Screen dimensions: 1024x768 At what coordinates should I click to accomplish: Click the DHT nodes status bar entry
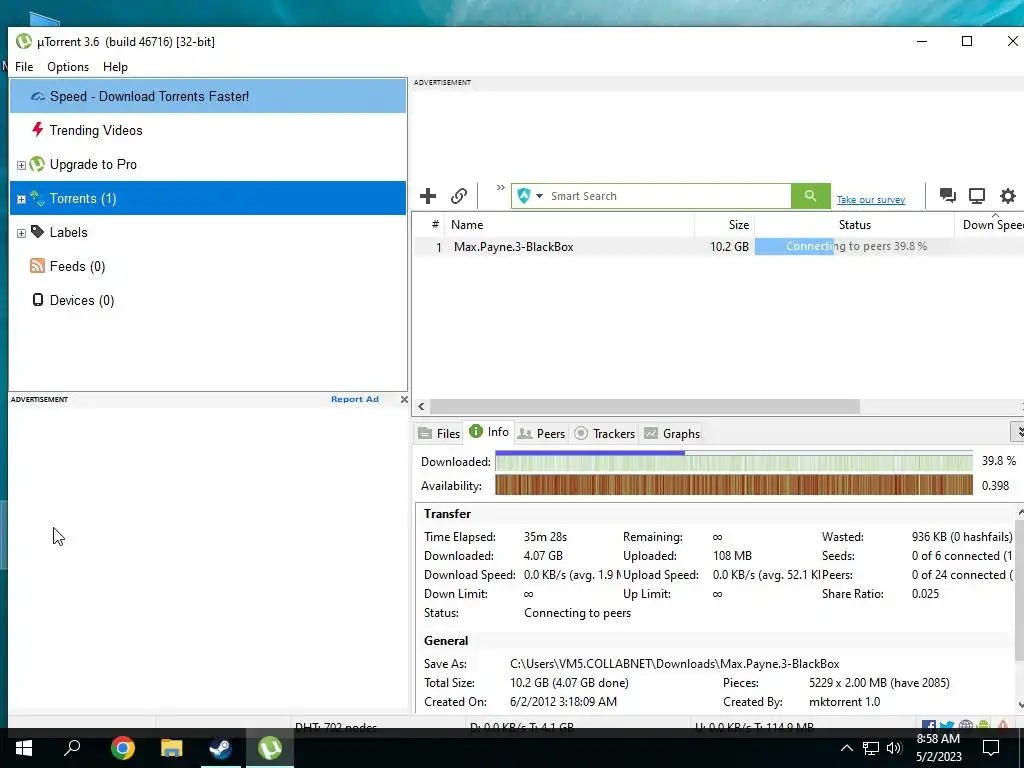click(336, 726)
